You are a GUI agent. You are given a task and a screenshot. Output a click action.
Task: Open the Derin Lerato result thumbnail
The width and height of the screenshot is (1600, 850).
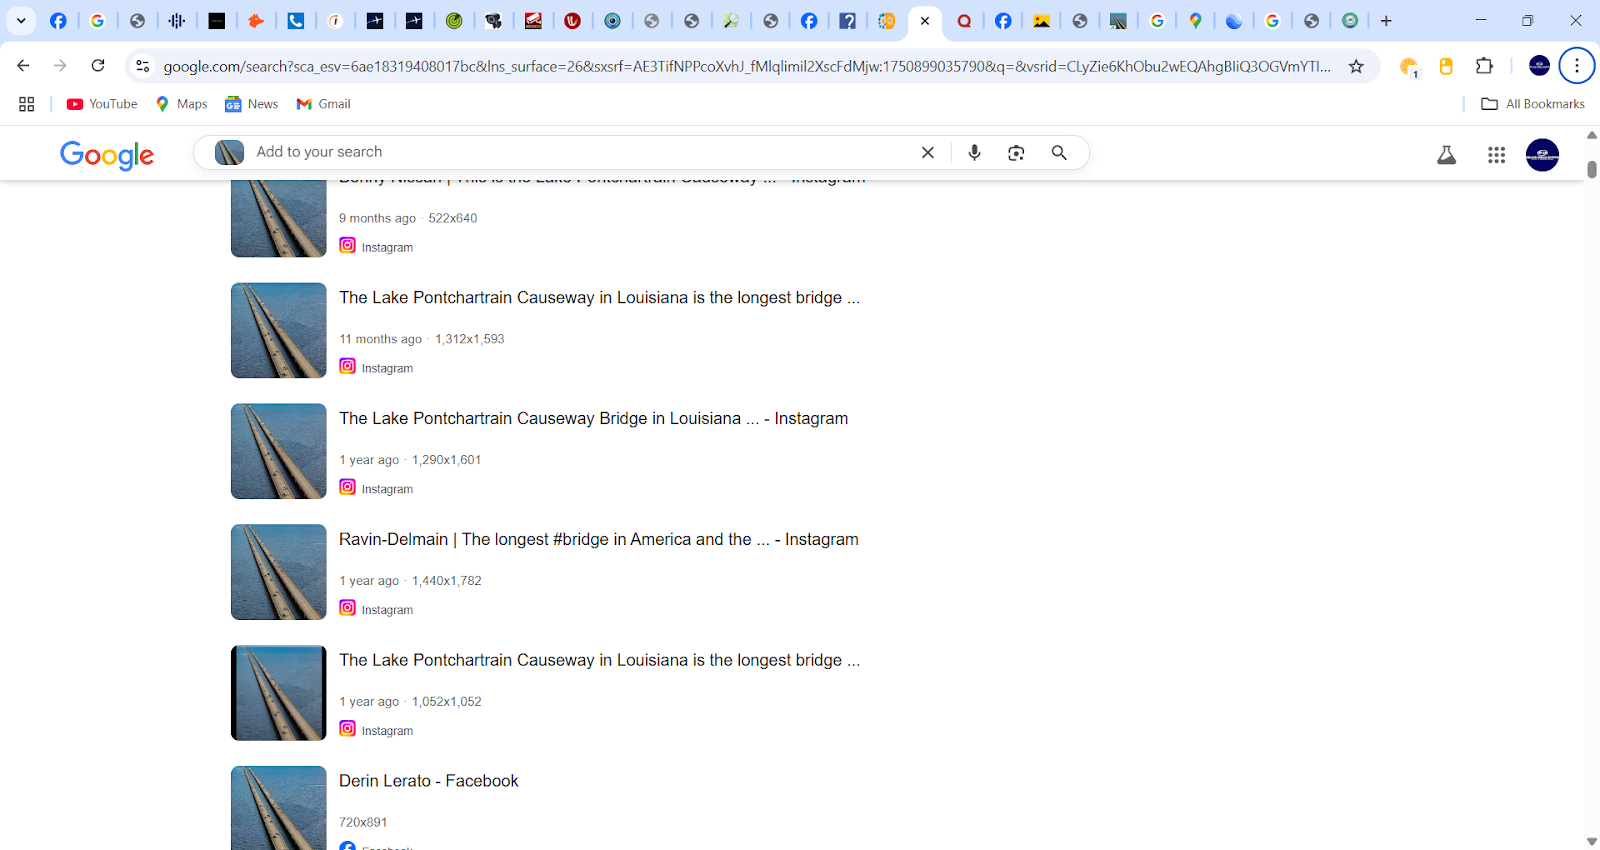pos(279,808)
